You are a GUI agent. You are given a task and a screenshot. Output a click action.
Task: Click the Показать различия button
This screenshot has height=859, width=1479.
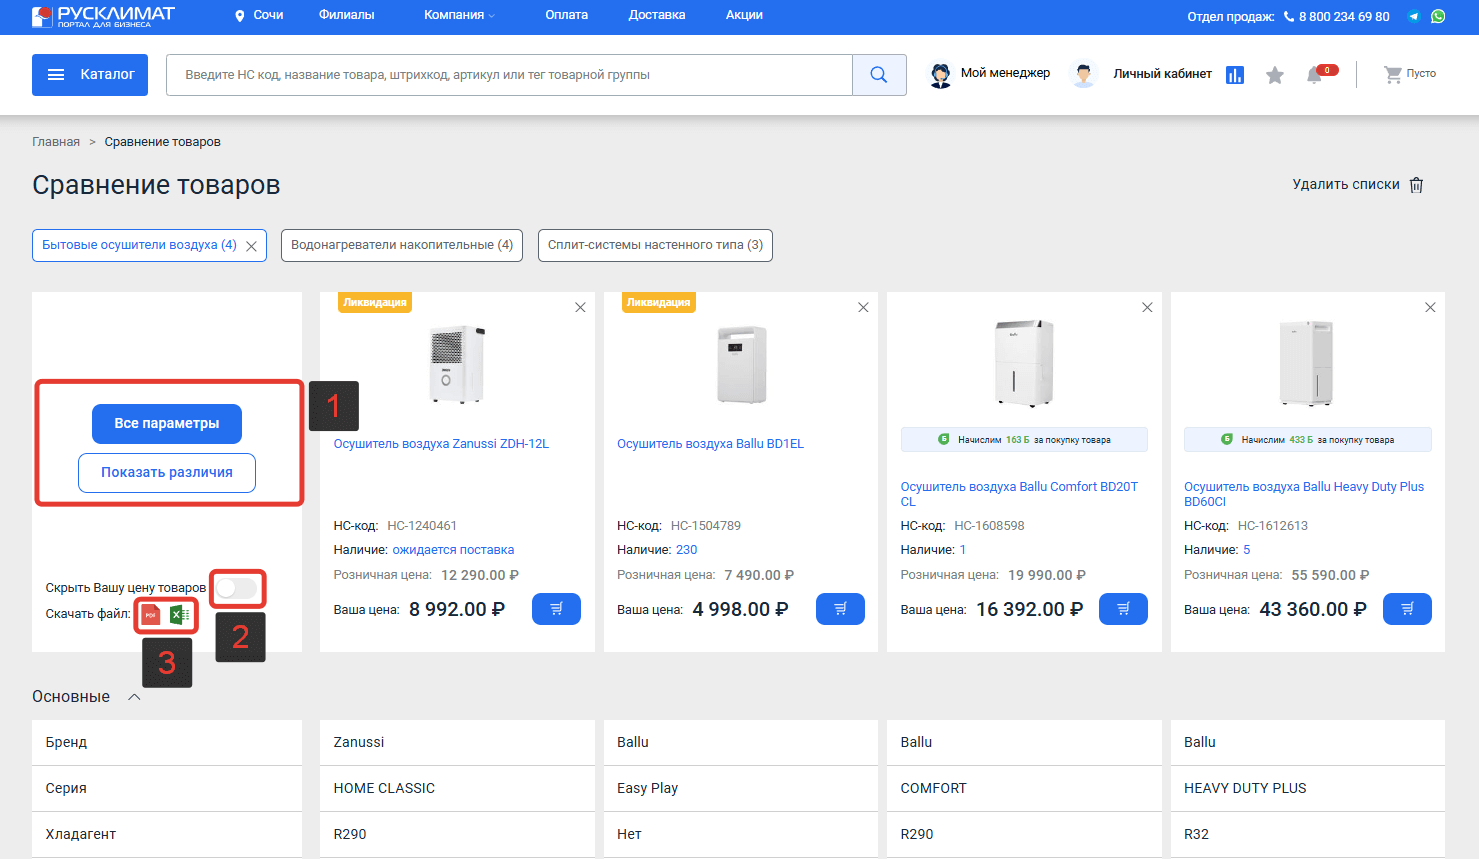(167, 473)
